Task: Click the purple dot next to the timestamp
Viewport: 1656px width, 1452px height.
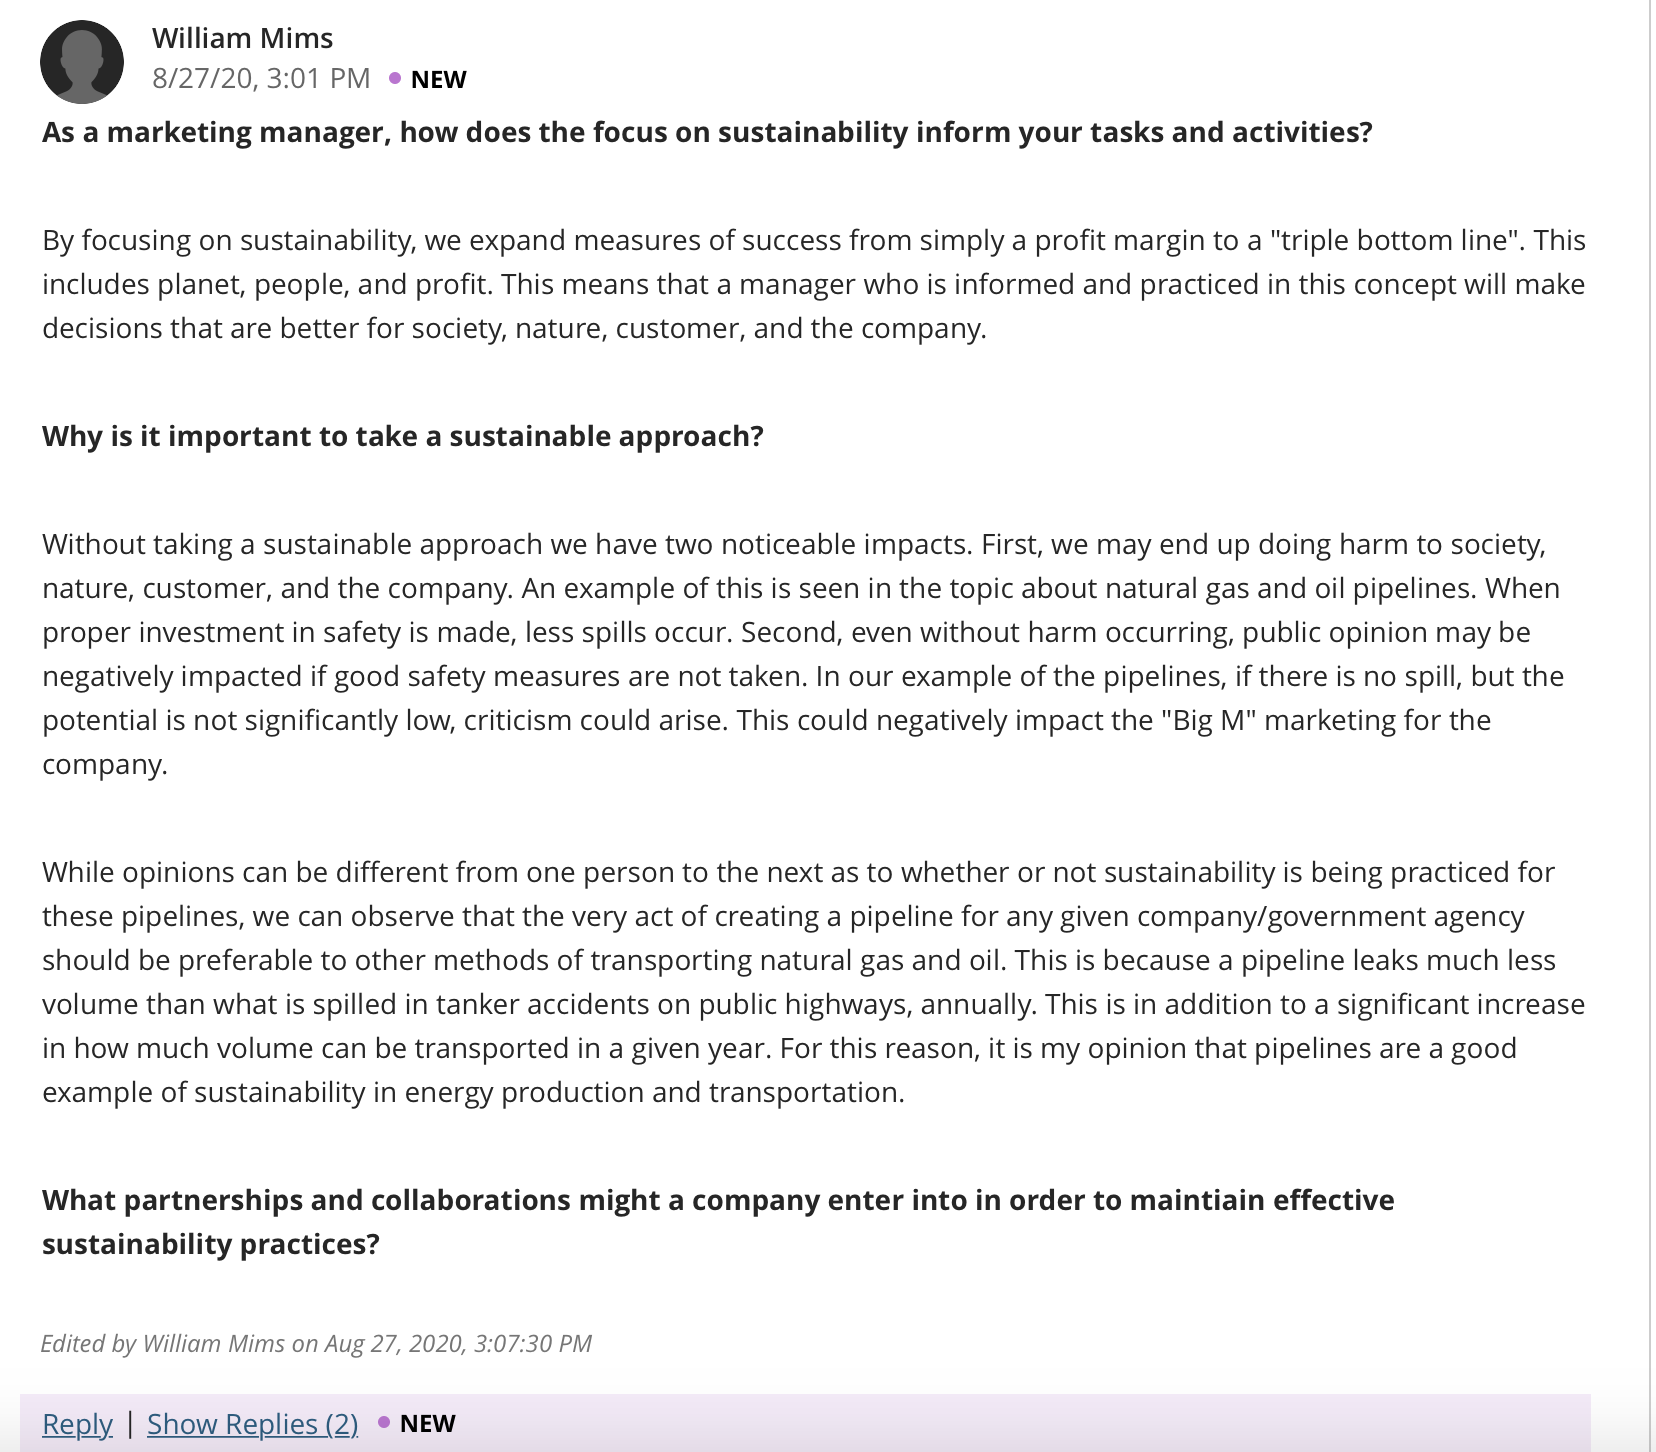Action: (395, 78)
